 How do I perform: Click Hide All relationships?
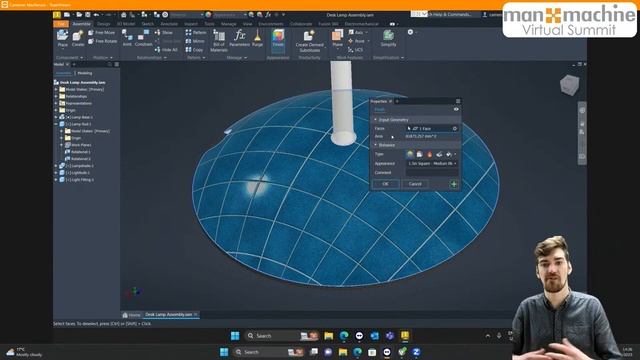pyautogui.click(x=166, y=50)
